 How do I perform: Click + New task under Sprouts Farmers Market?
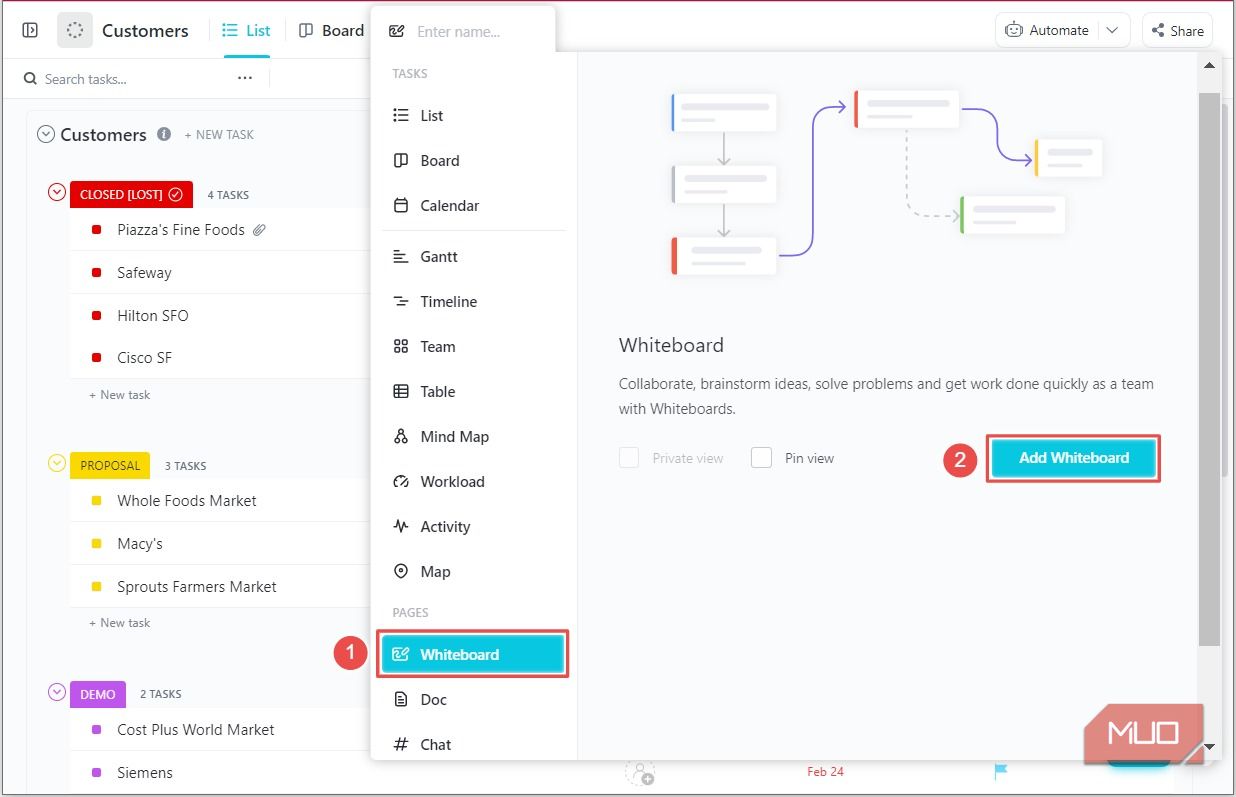[120, 623]
